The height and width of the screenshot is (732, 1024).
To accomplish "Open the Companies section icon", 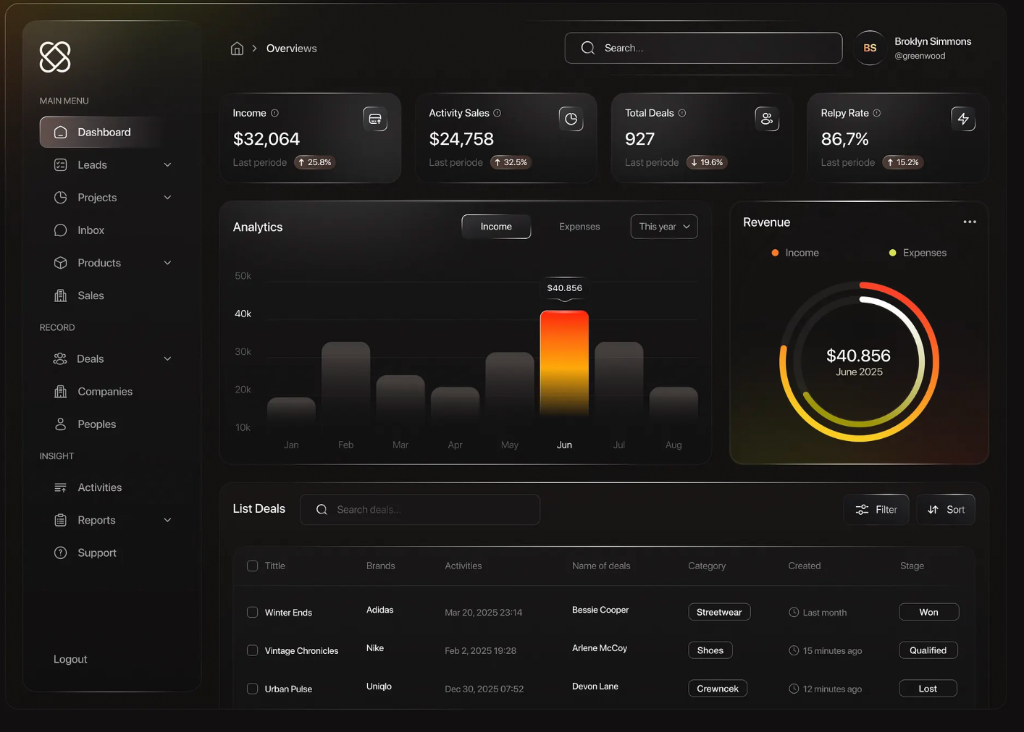I will [x=62, y=391].
